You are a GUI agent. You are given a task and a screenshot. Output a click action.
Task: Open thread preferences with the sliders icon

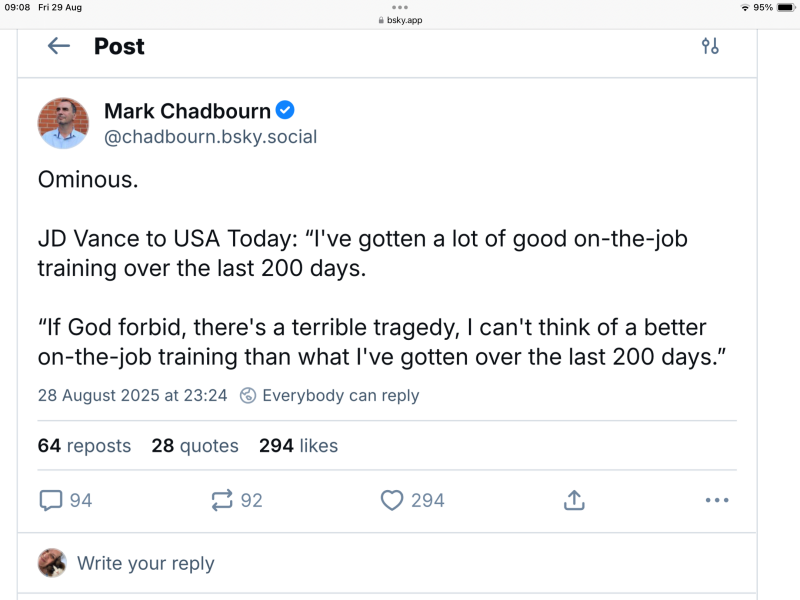pyautogui.click(x=710, y=46)
